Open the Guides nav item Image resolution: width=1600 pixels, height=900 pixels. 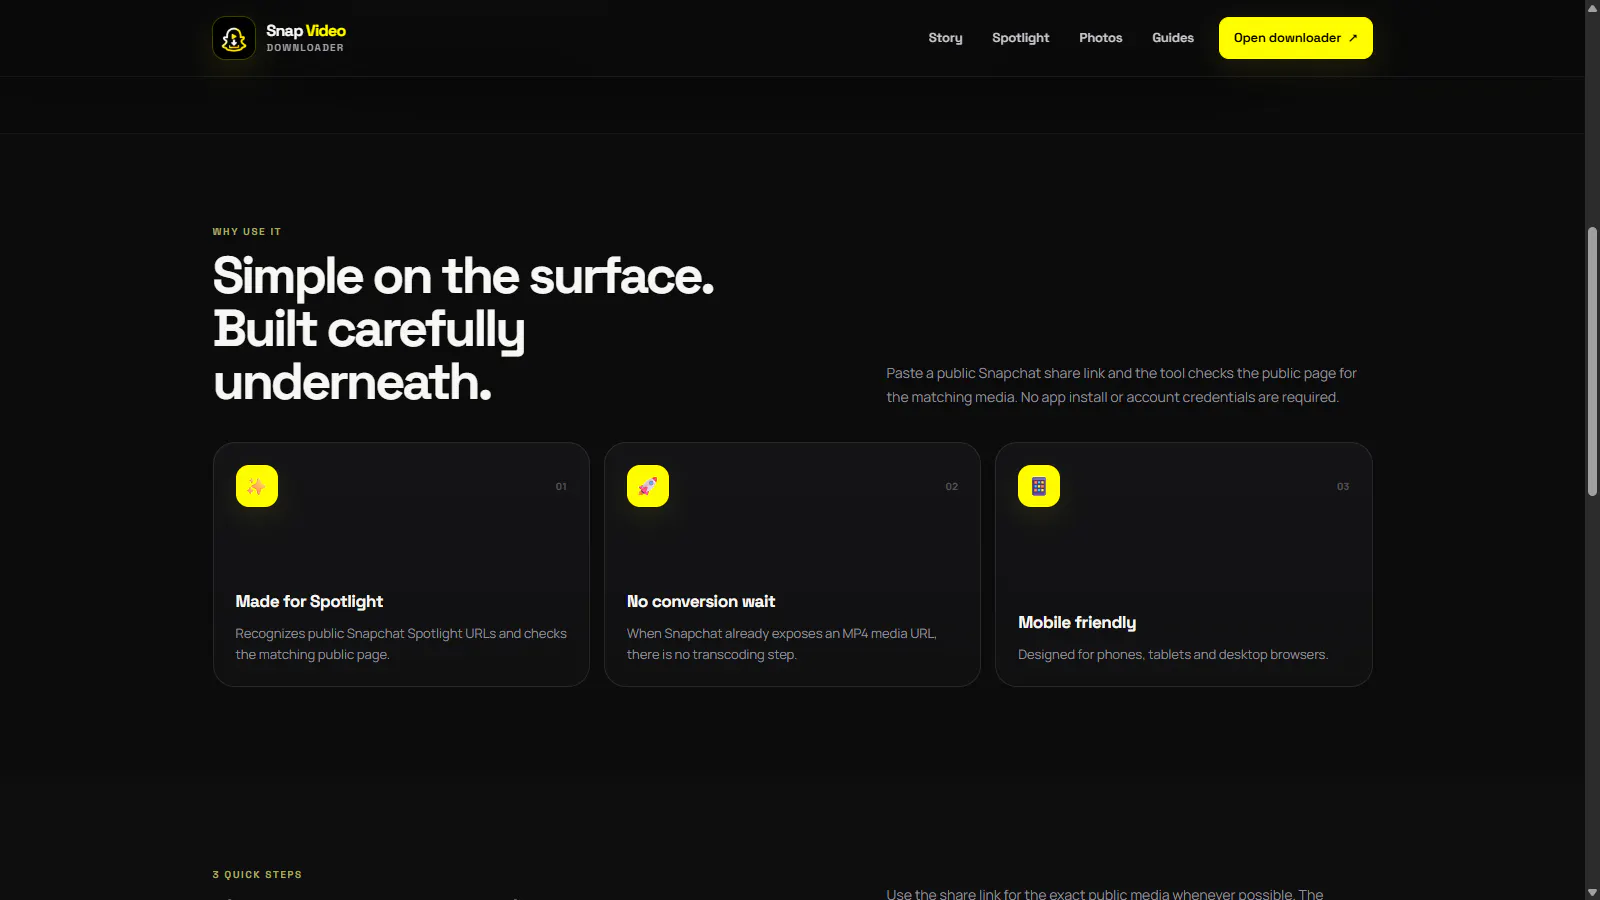(1173, 38)
